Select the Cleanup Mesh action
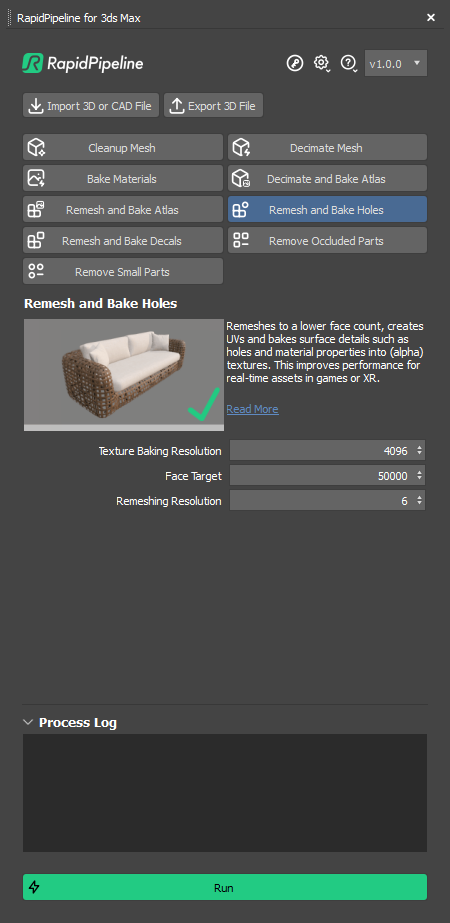Viewport: 450px width, 923px height. coord(123,148)
